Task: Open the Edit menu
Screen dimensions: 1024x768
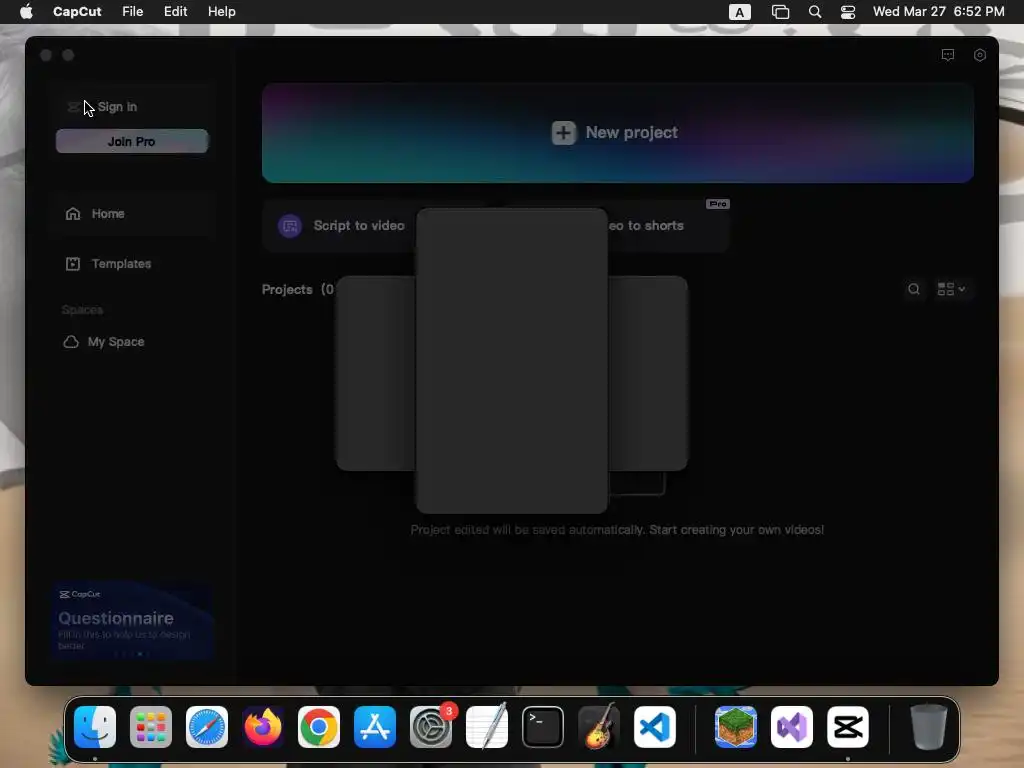Action: tap(175, 12)
